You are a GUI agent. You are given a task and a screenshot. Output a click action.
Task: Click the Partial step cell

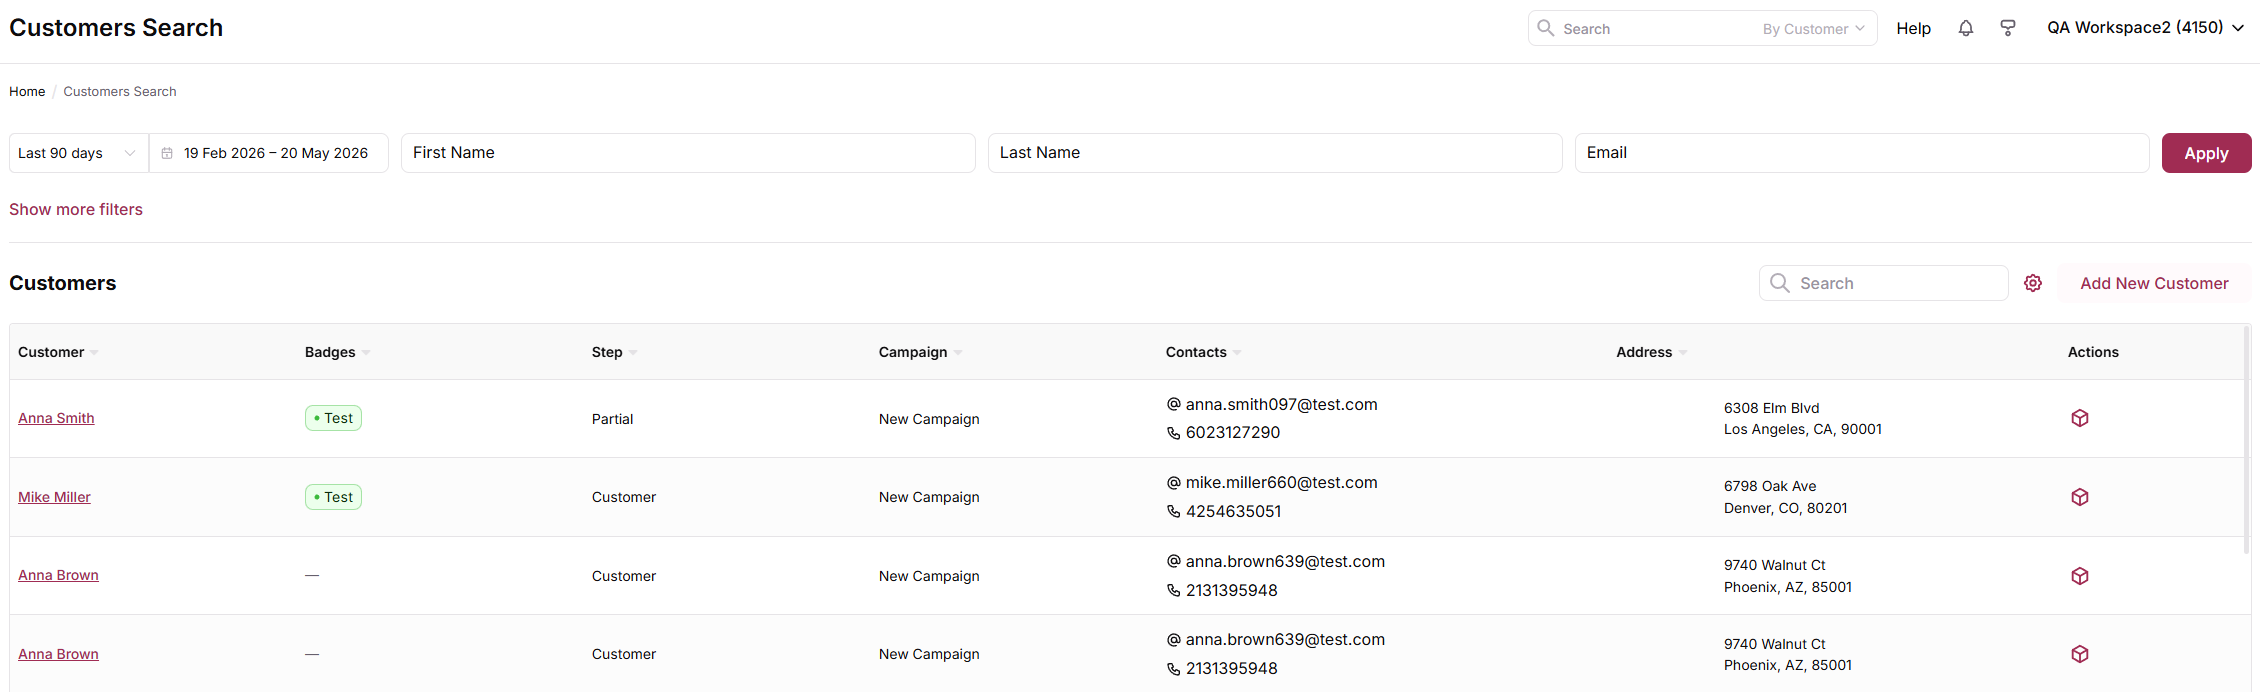tap(612, 419)
